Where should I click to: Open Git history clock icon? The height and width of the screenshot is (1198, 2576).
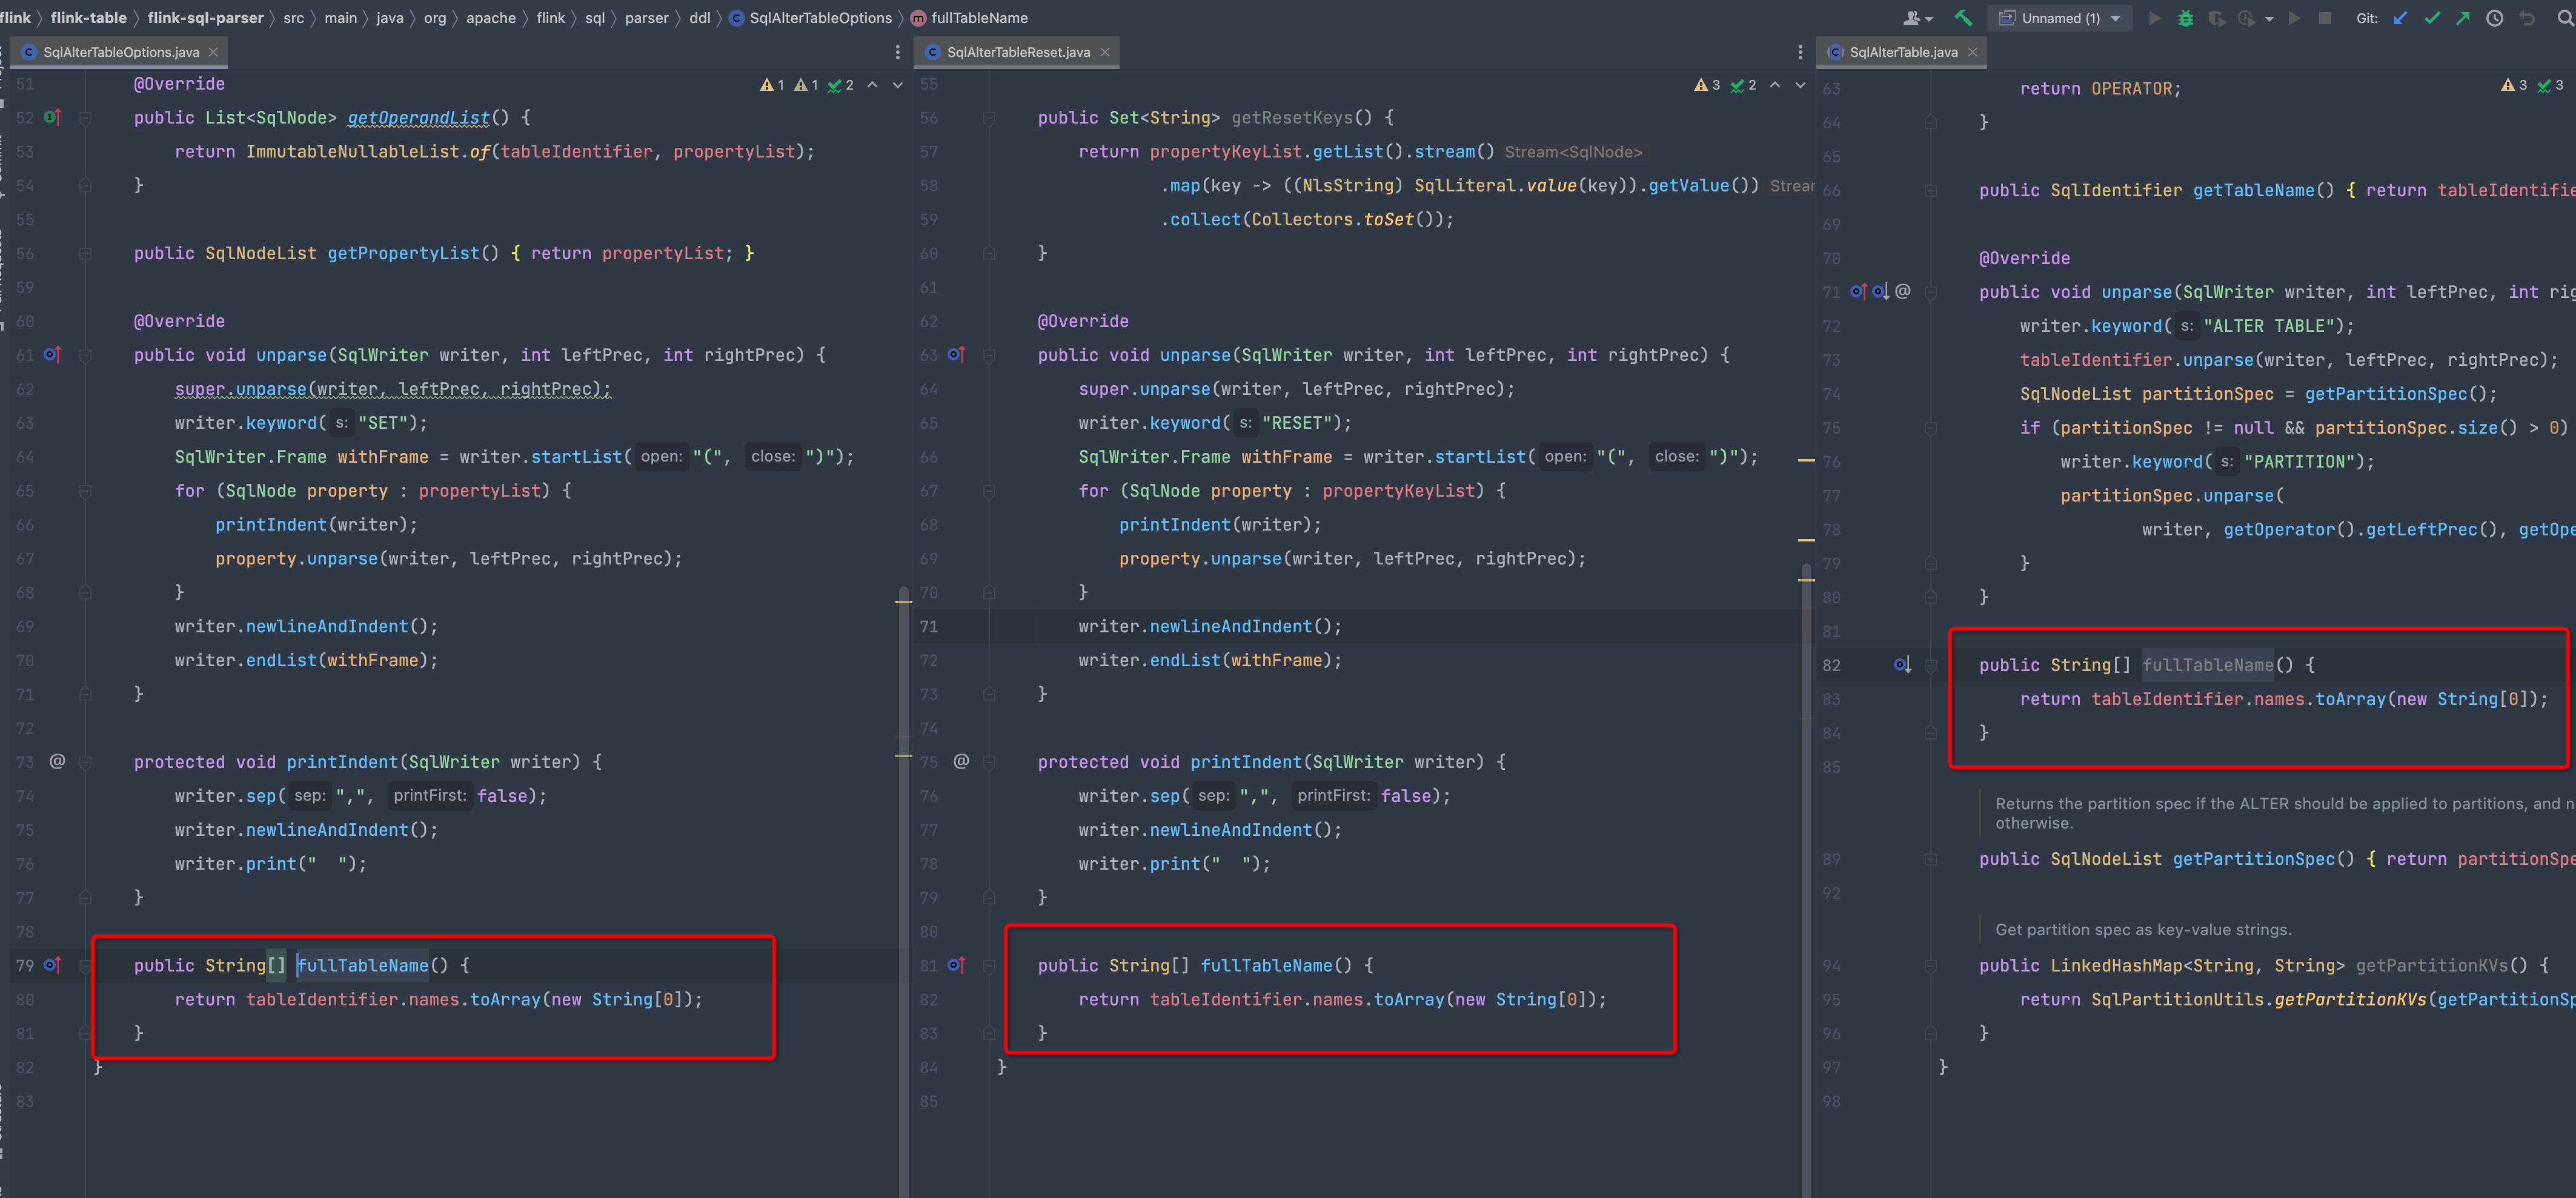click(x=2495, y=18)
